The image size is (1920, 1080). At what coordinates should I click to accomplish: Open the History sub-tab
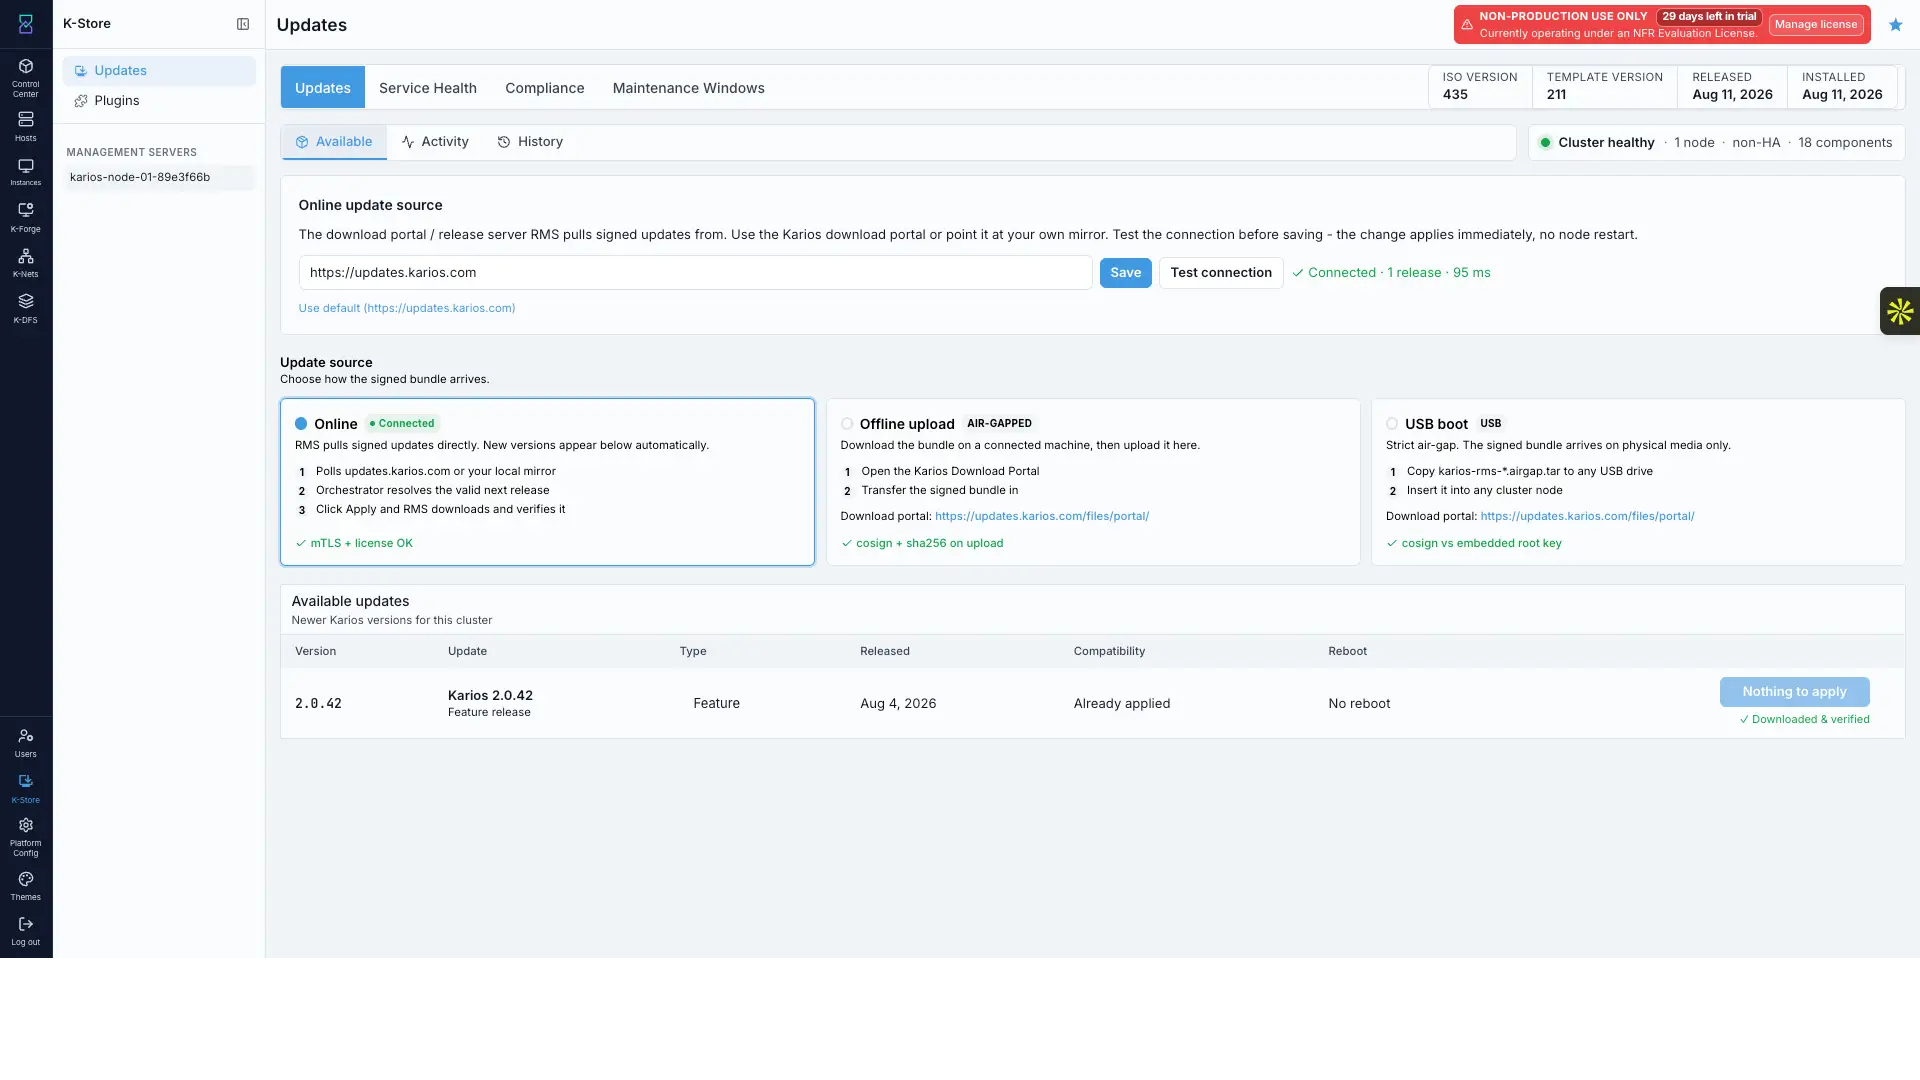coord(530,142)
